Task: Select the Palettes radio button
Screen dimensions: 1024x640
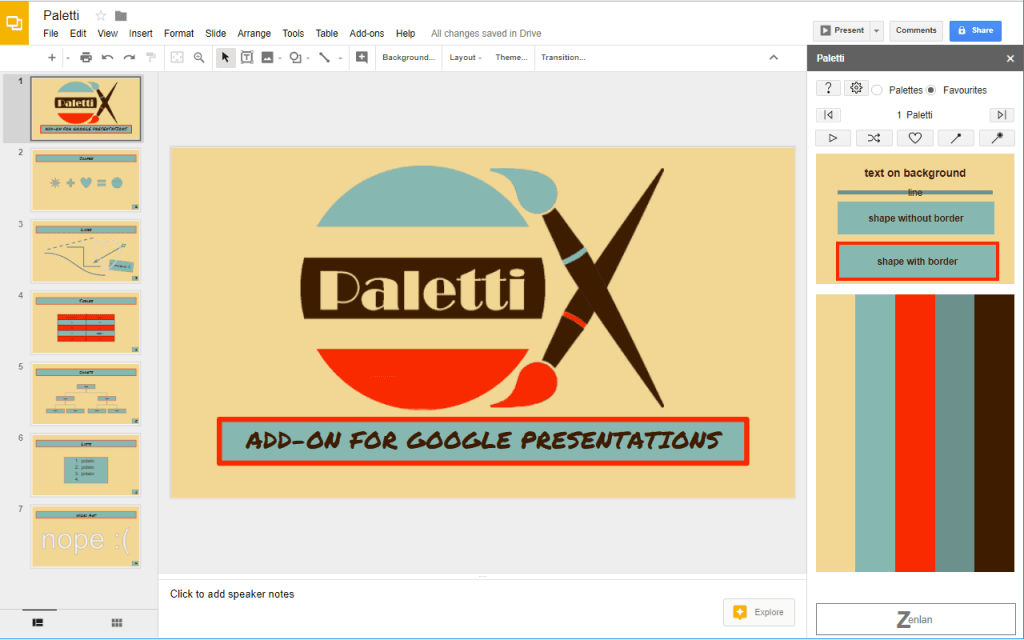Action: (x=877, y=90)
